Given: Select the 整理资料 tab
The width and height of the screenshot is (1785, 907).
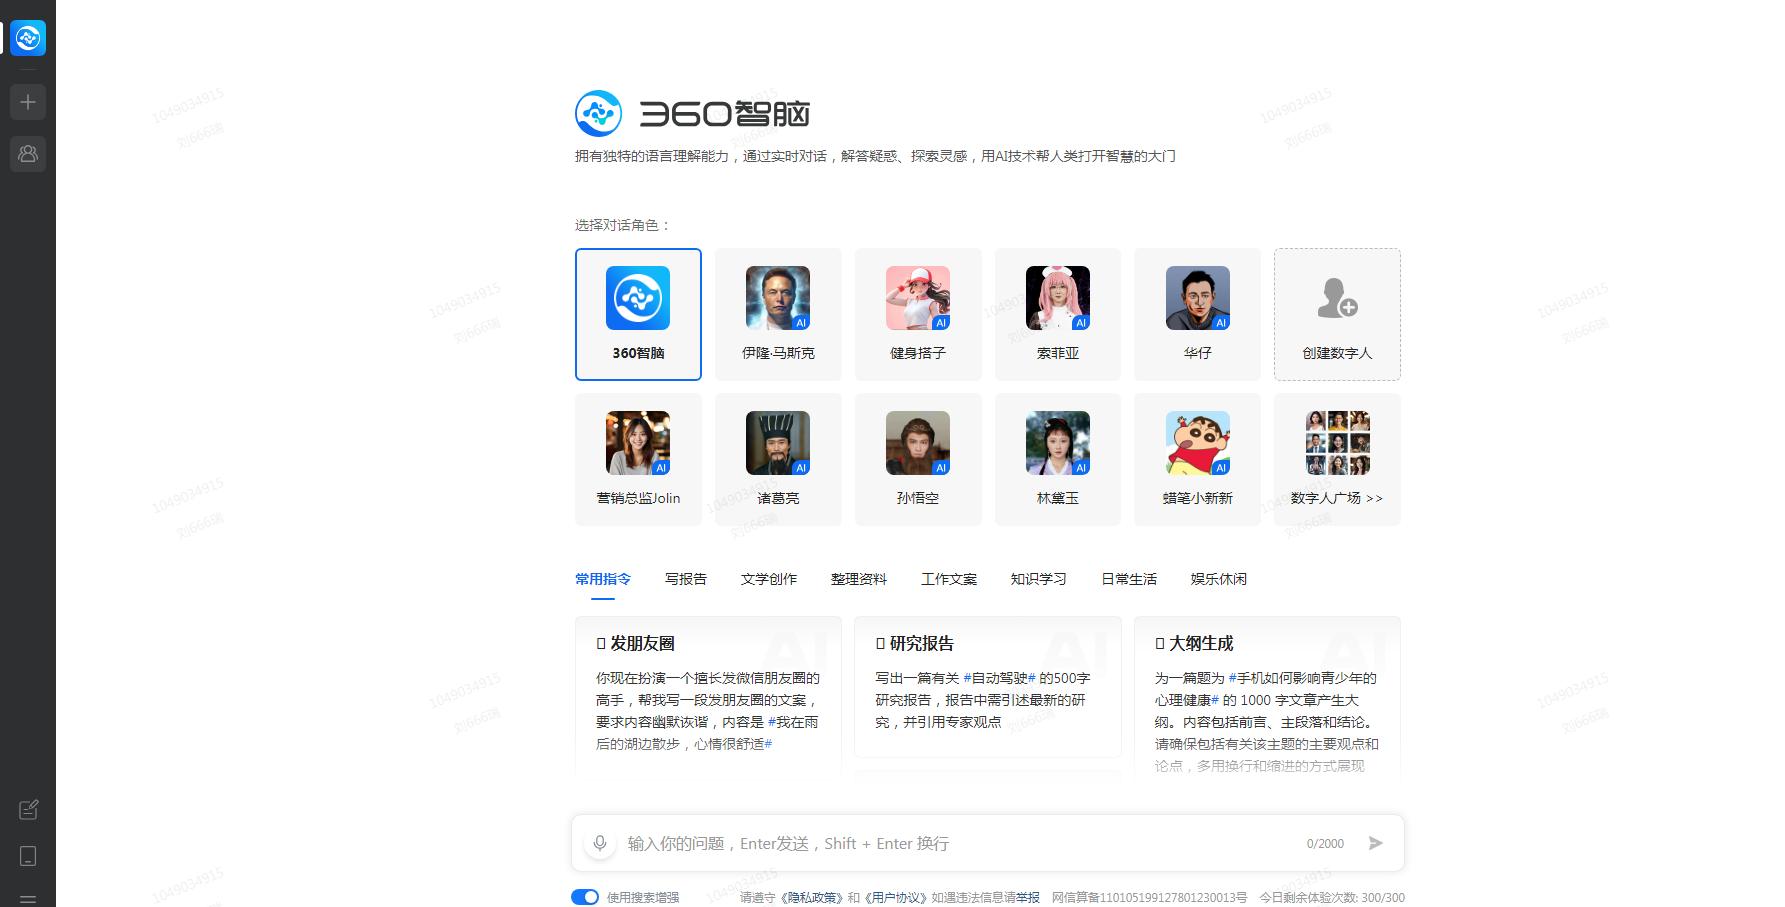Looking at the screenshot, I should 859,579.
